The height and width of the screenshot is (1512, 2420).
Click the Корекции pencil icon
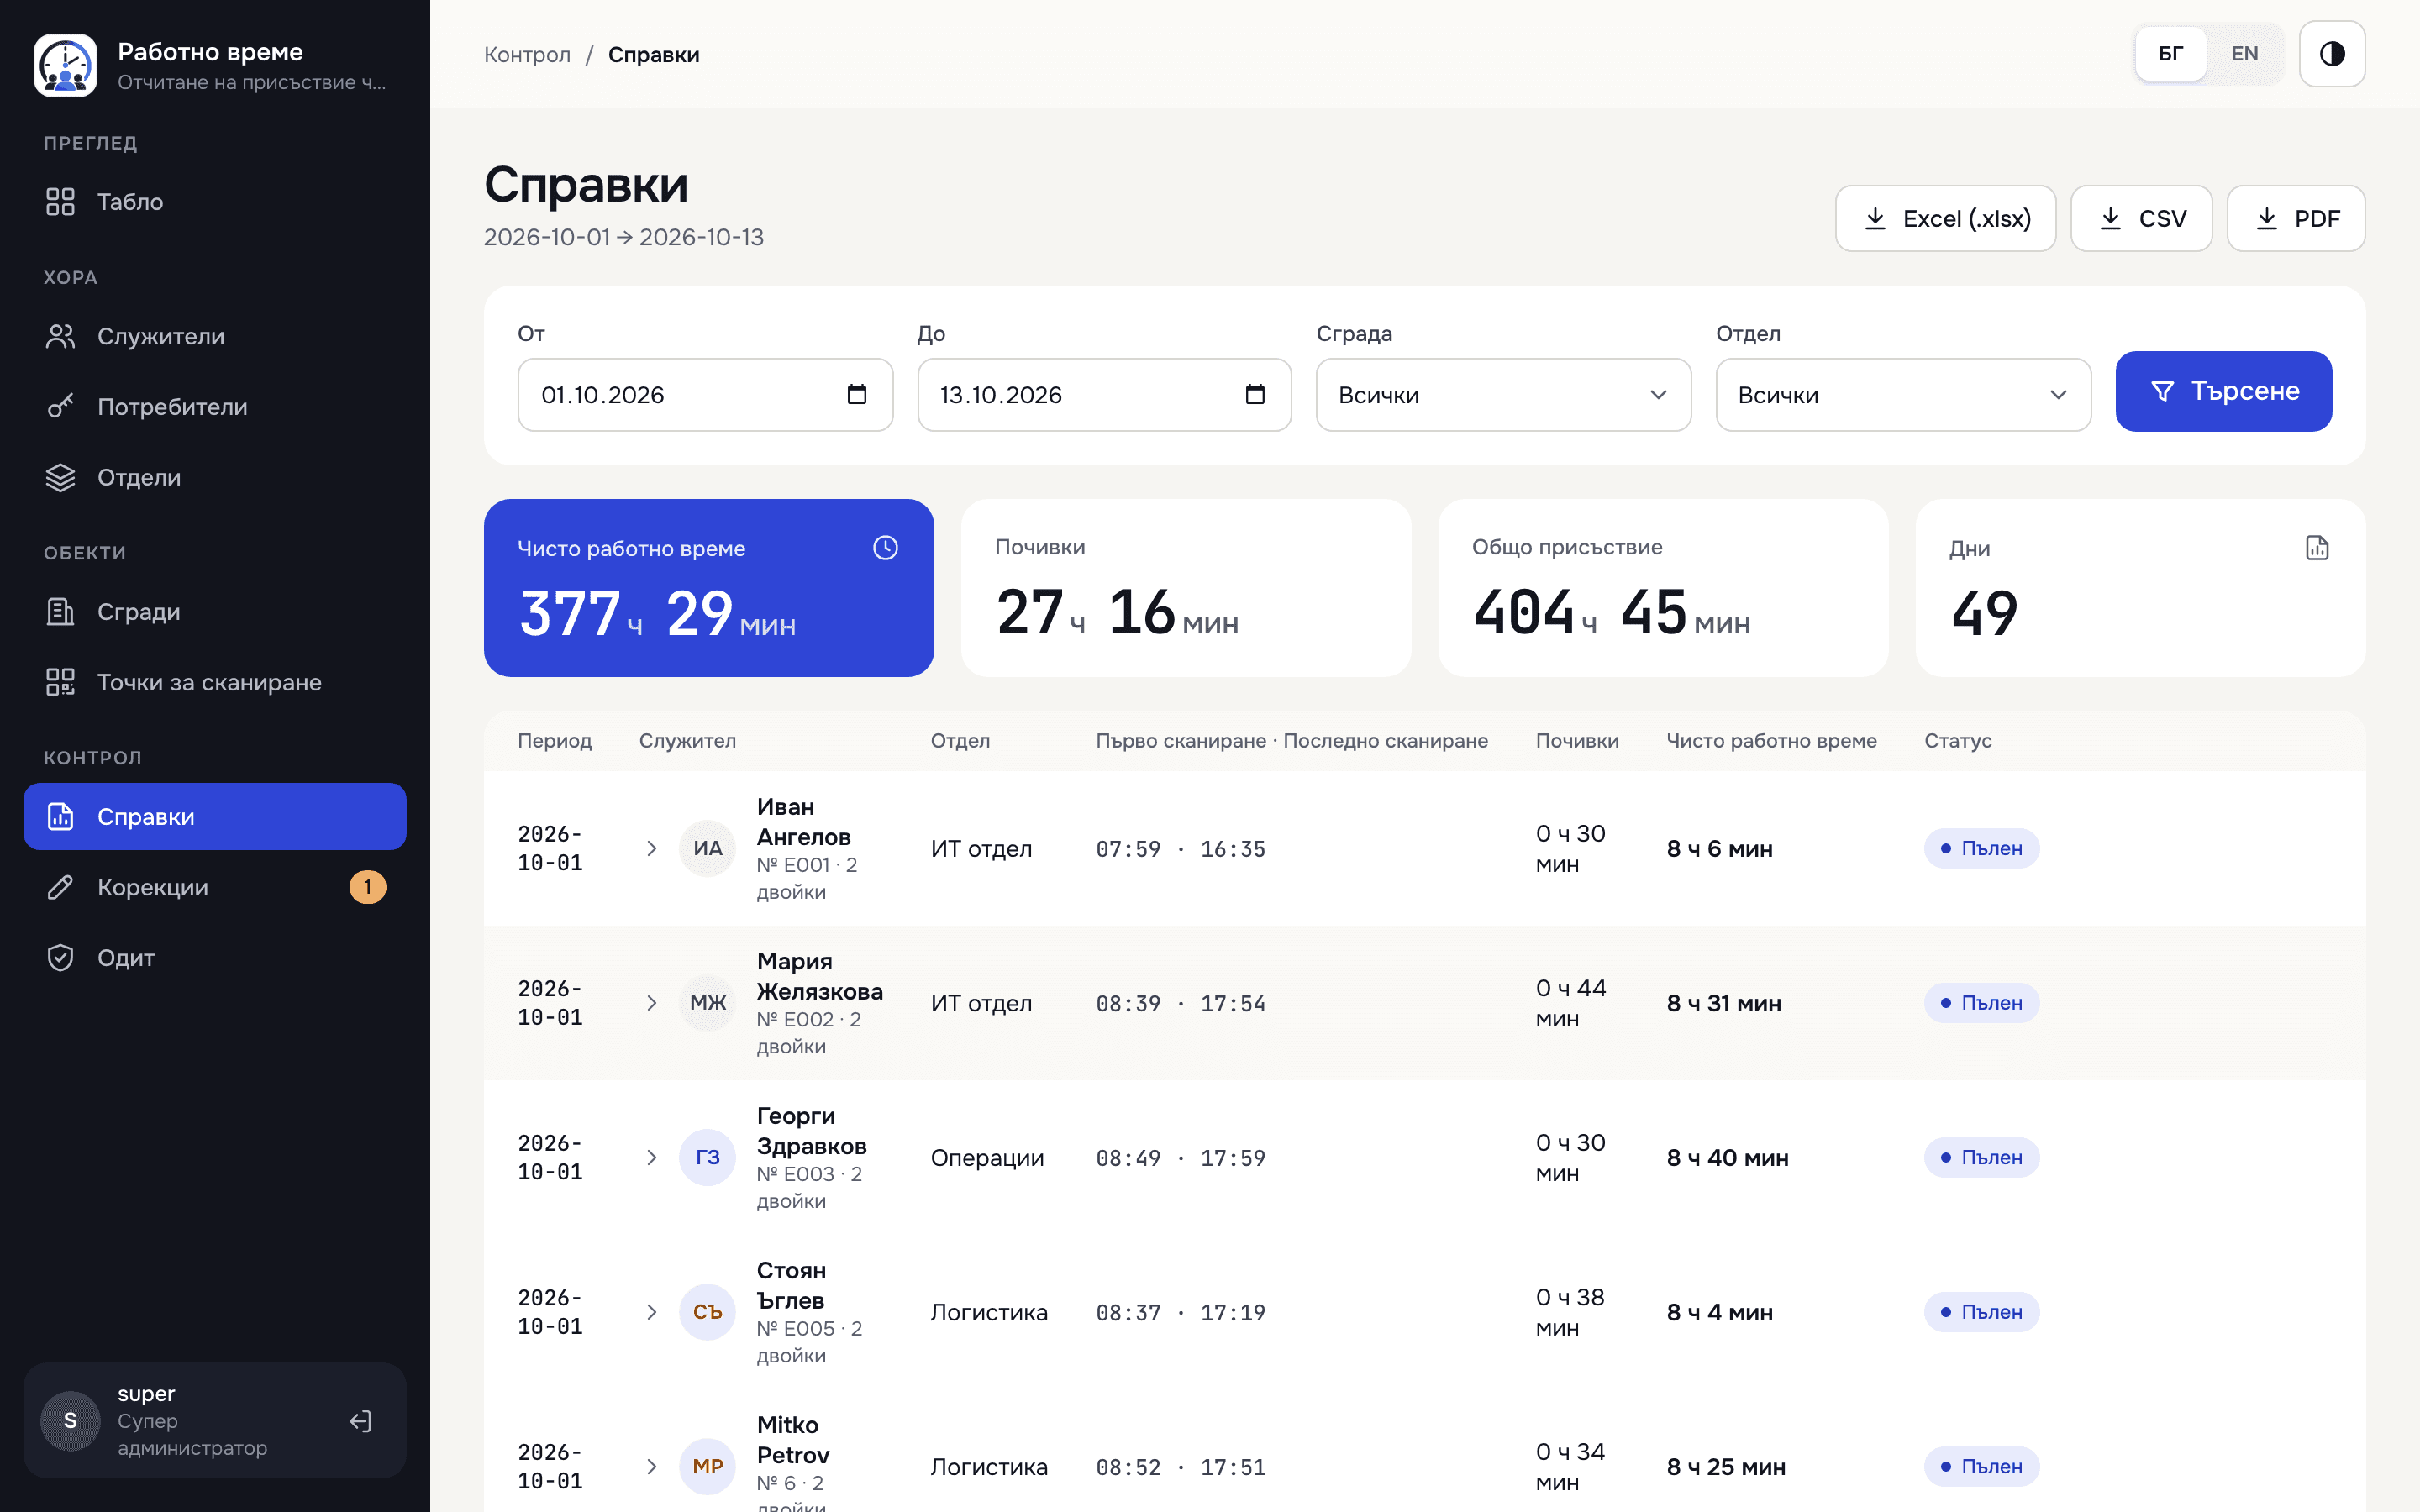(x=60, y=887)
